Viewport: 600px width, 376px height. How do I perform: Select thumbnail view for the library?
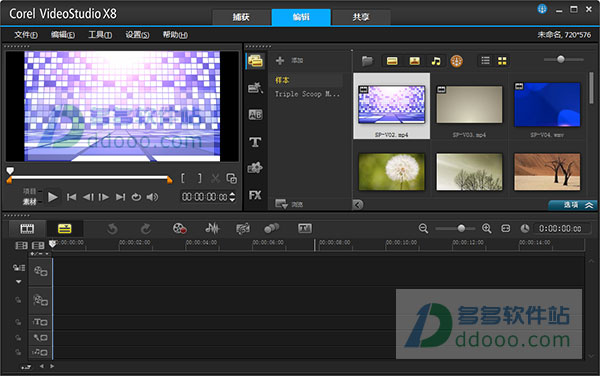pyautogui.click(x=502, y=60)
